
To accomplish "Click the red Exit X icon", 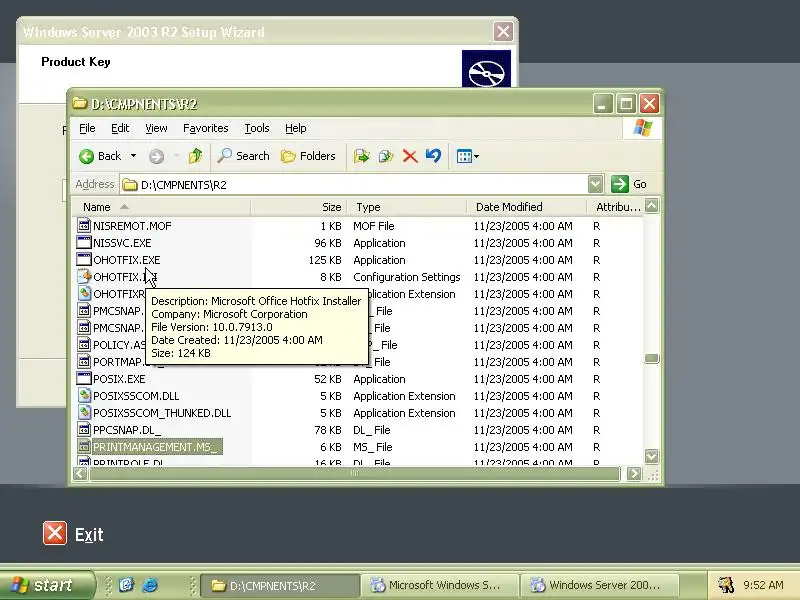I will (x=55, y=533).
